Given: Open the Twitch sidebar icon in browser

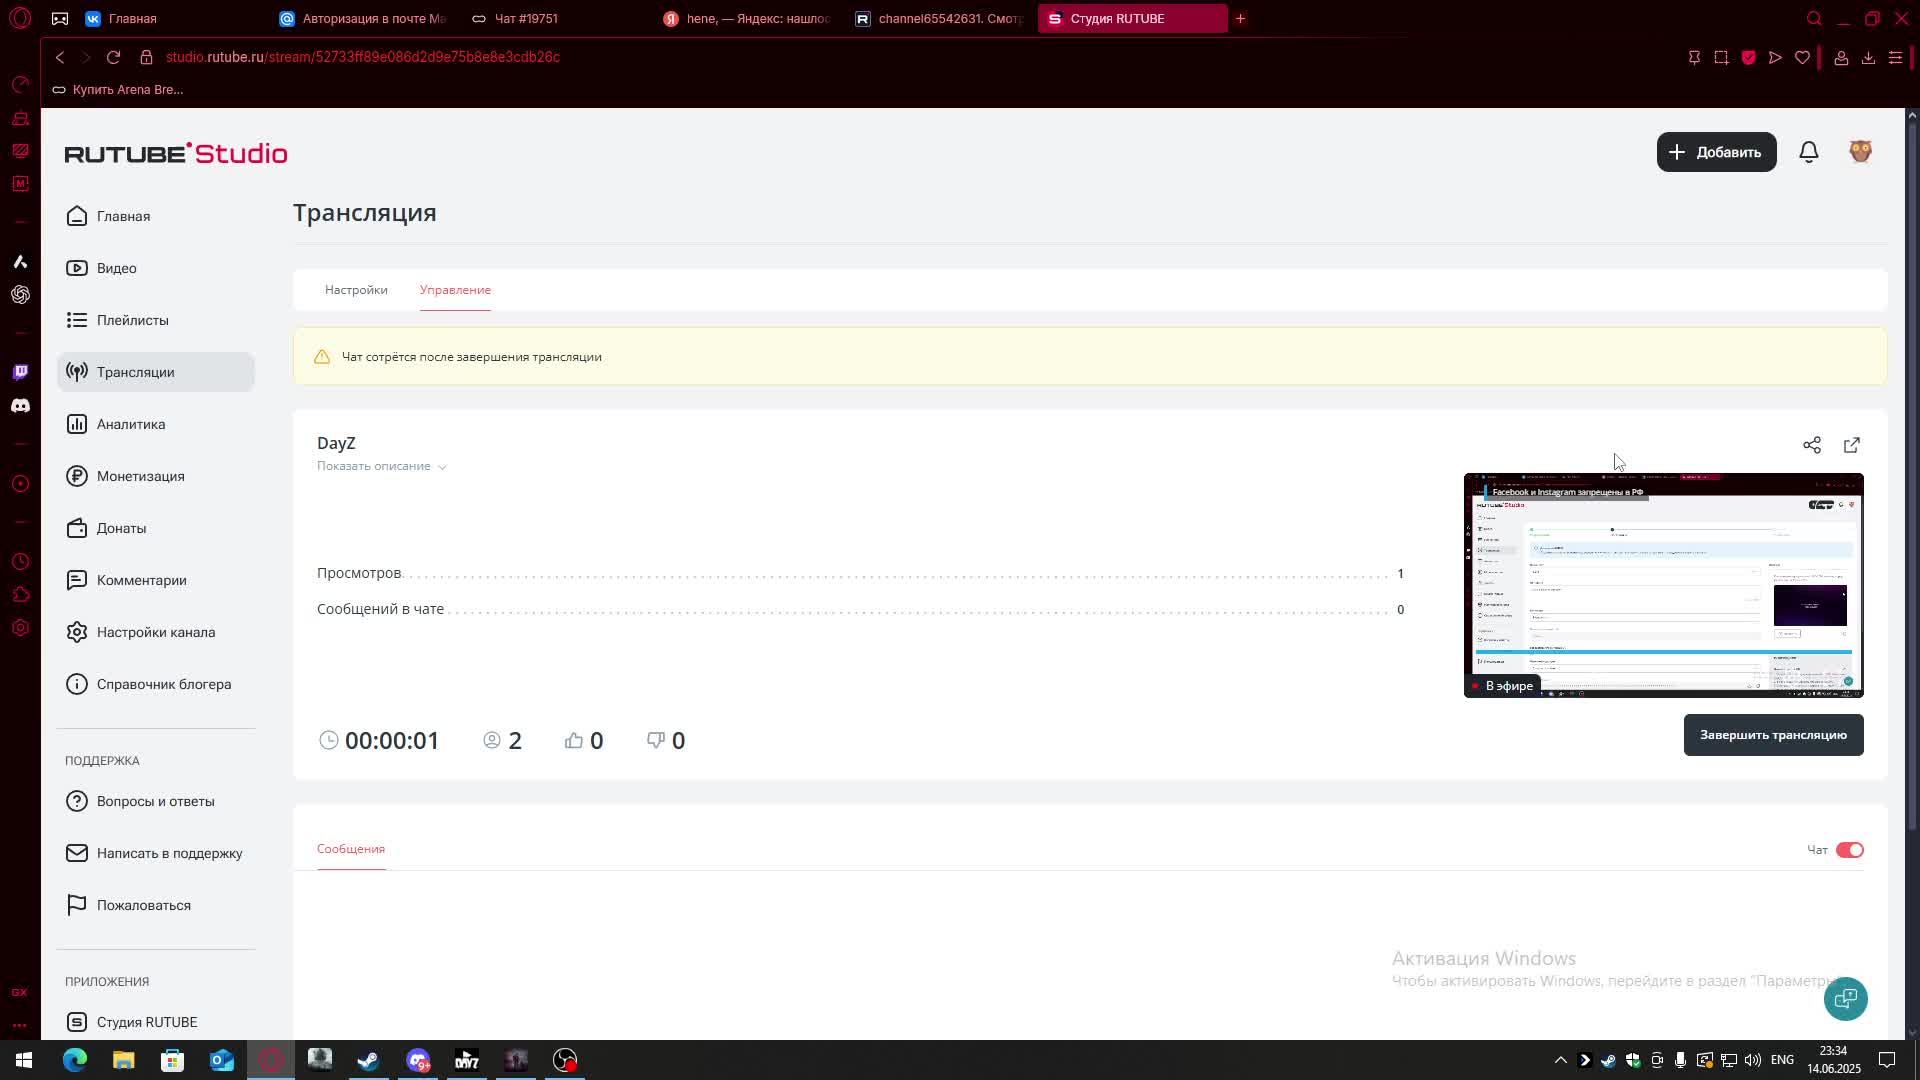Looking at the screenshot, I should [20, 372].
